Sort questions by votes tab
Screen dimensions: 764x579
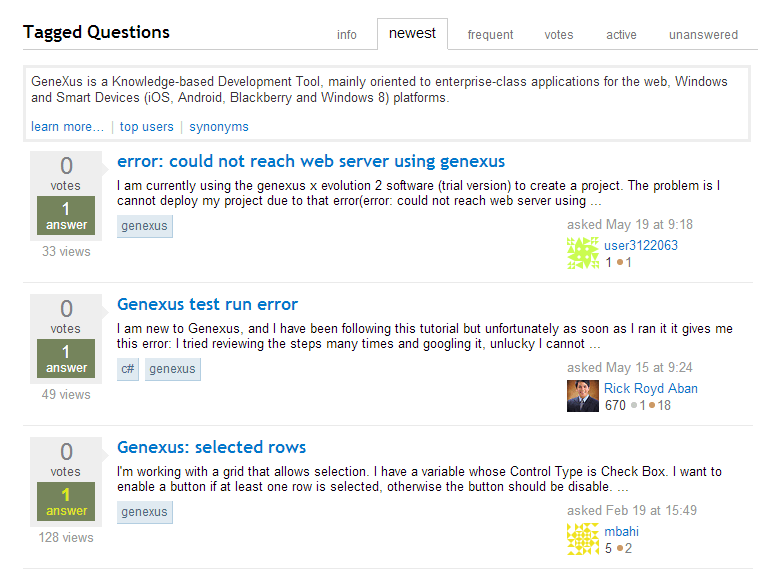(559, 35)
